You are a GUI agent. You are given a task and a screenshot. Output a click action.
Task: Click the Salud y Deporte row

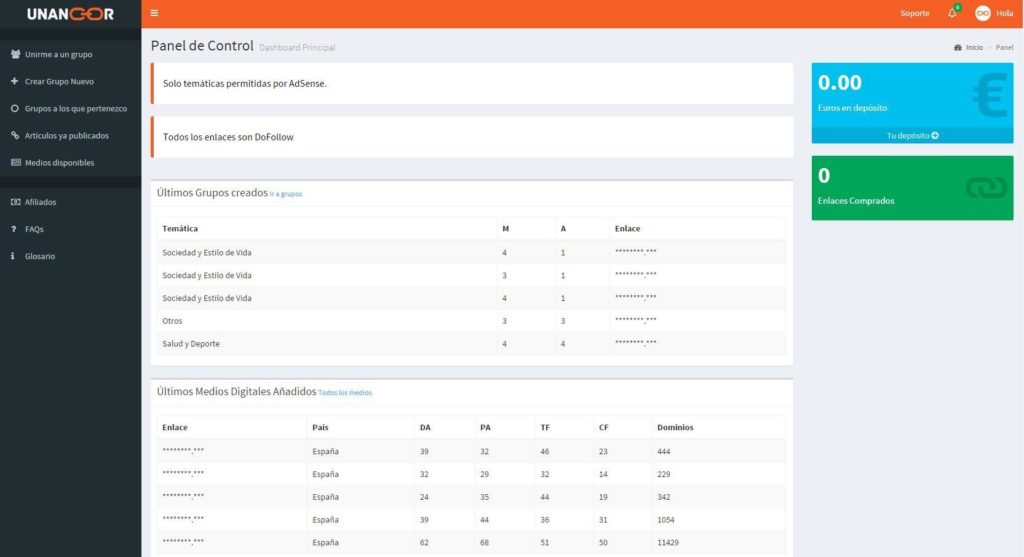pos(472,343)
